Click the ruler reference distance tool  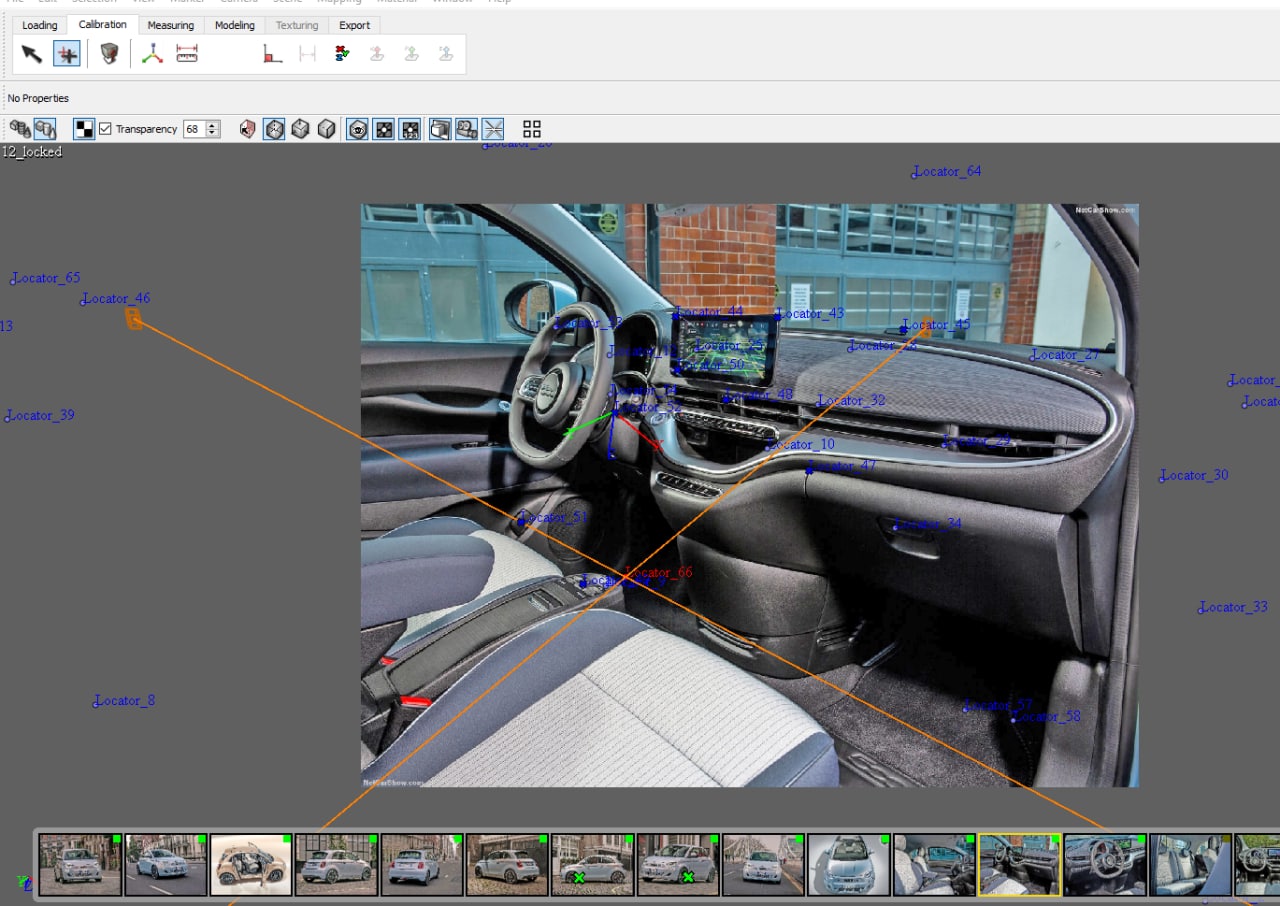click(x=187, y=54)
